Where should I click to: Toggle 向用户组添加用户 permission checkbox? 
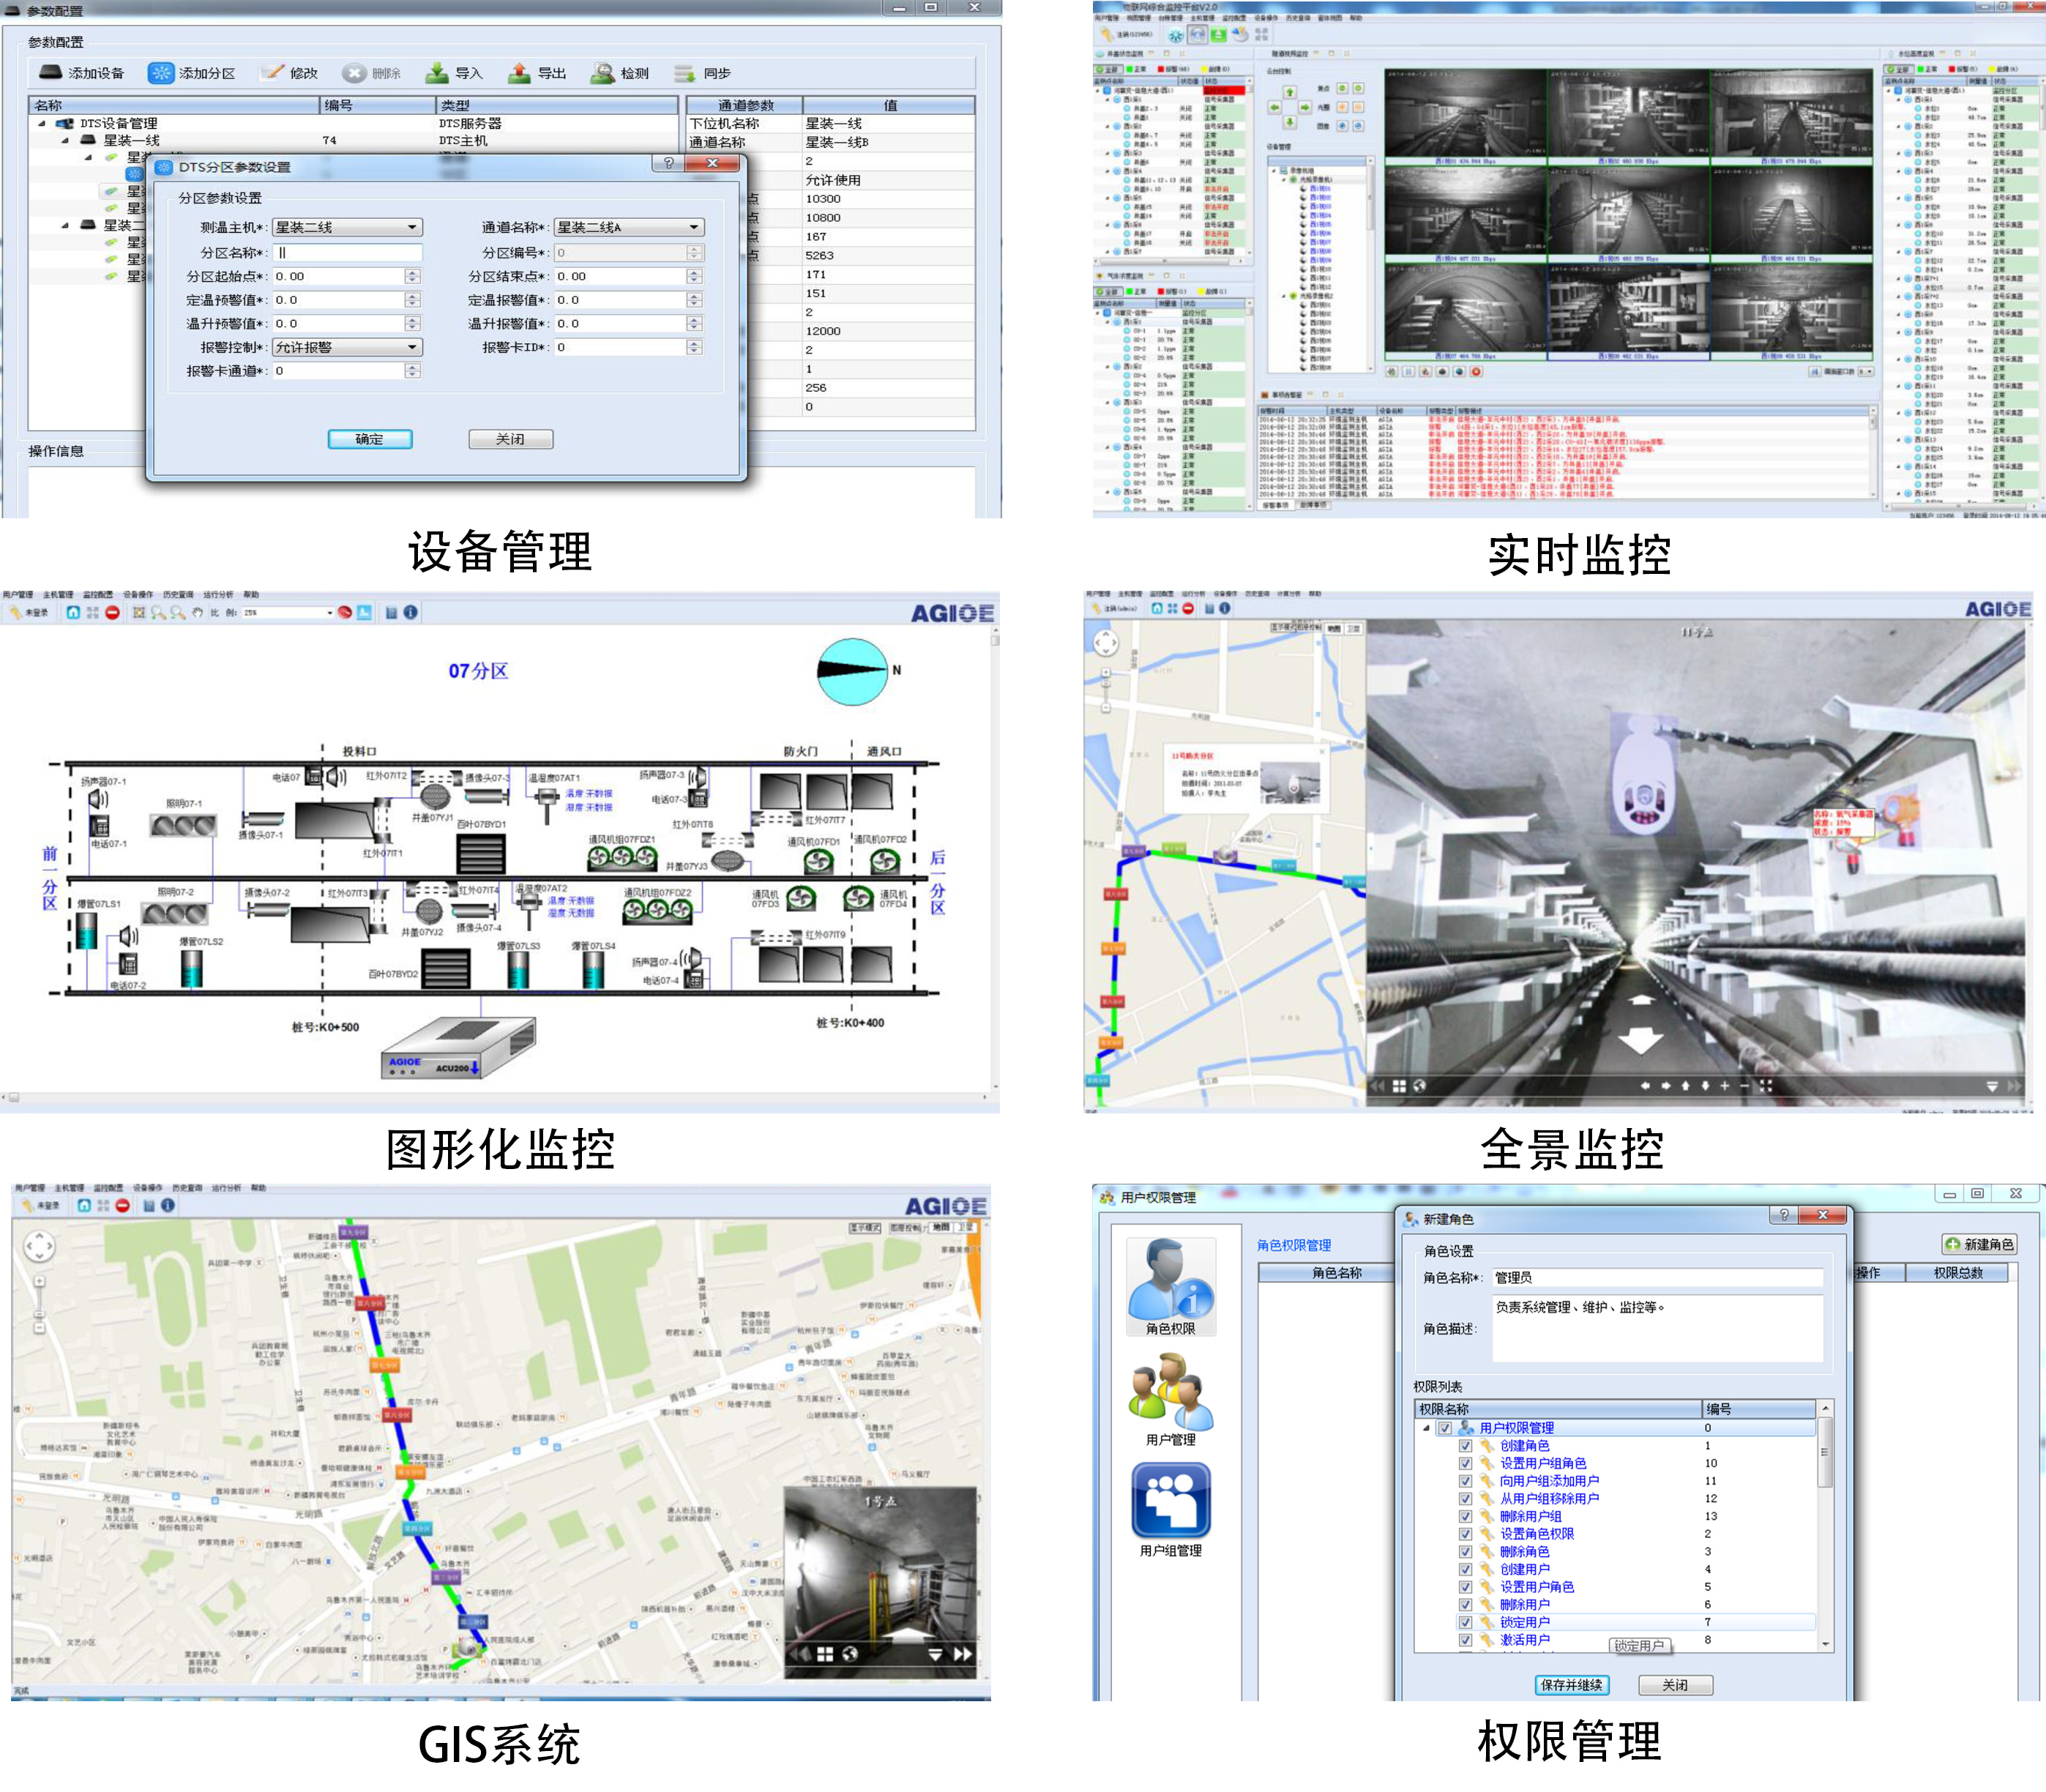click(1465, 1481)
